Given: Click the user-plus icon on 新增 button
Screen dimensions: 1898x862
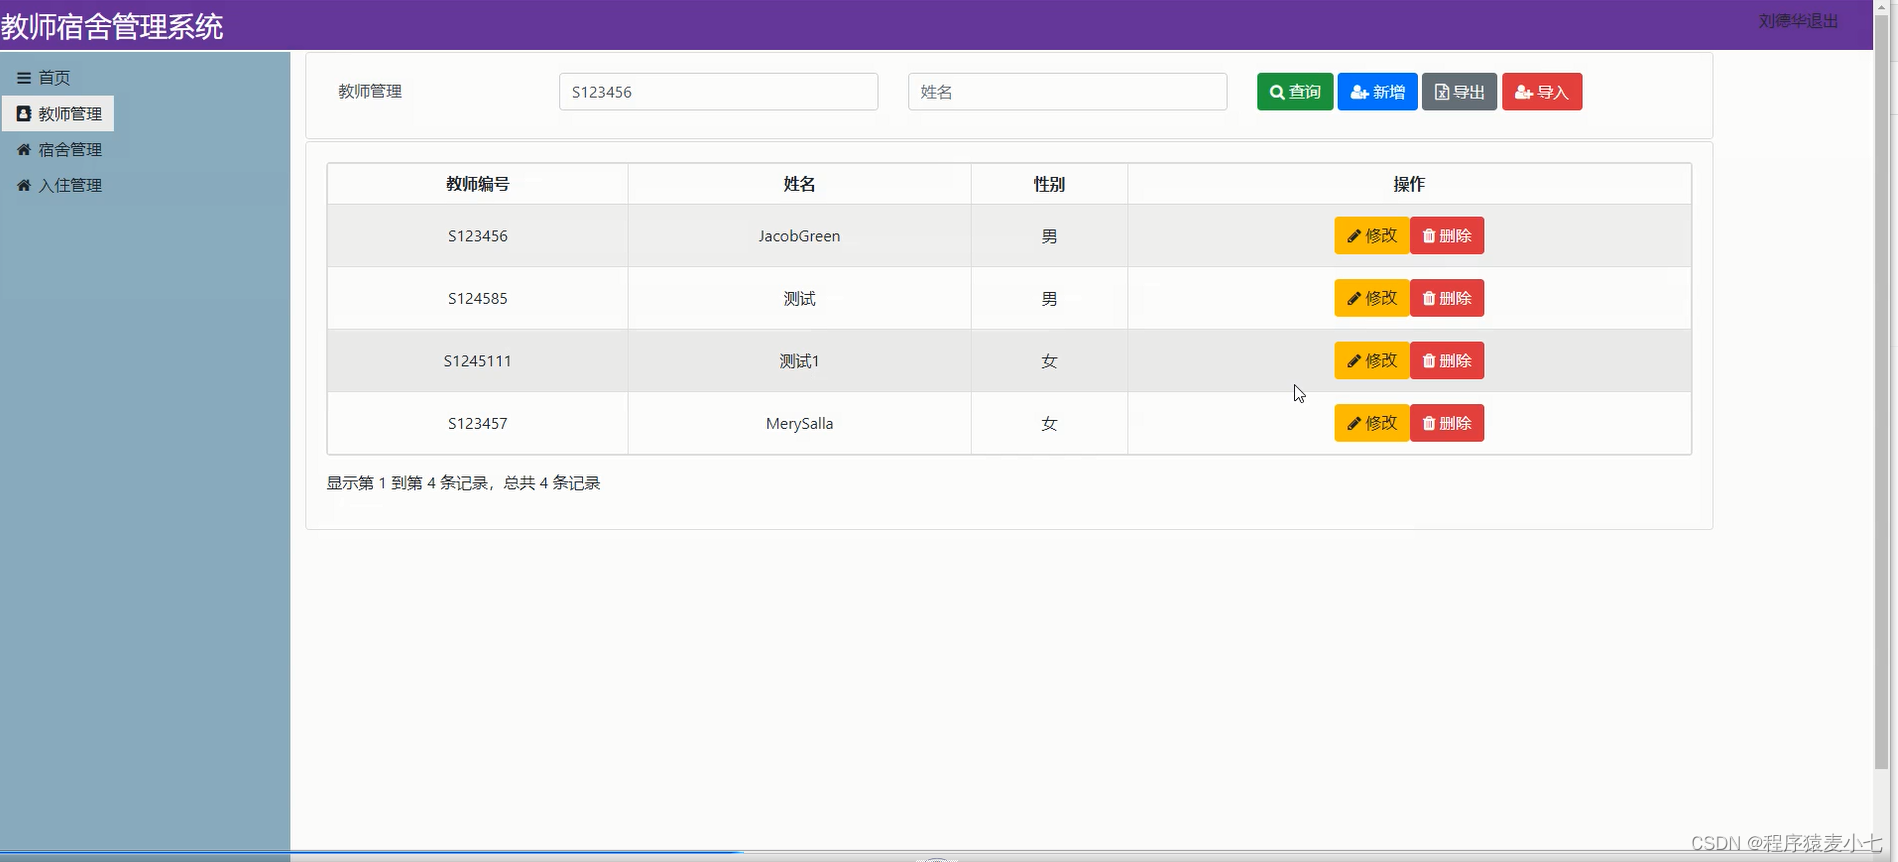Looking at the screenshot, I should [1359, 92].
